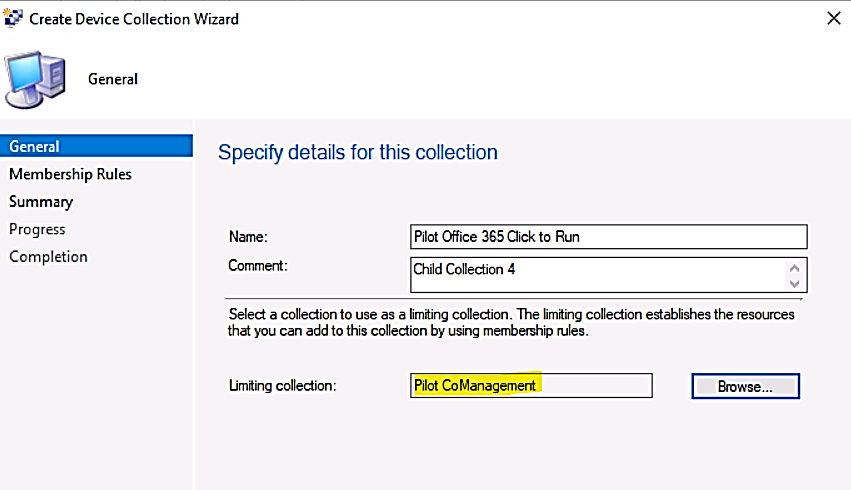
Task: Click the 'Name:' label
Action: click(248, 237)
